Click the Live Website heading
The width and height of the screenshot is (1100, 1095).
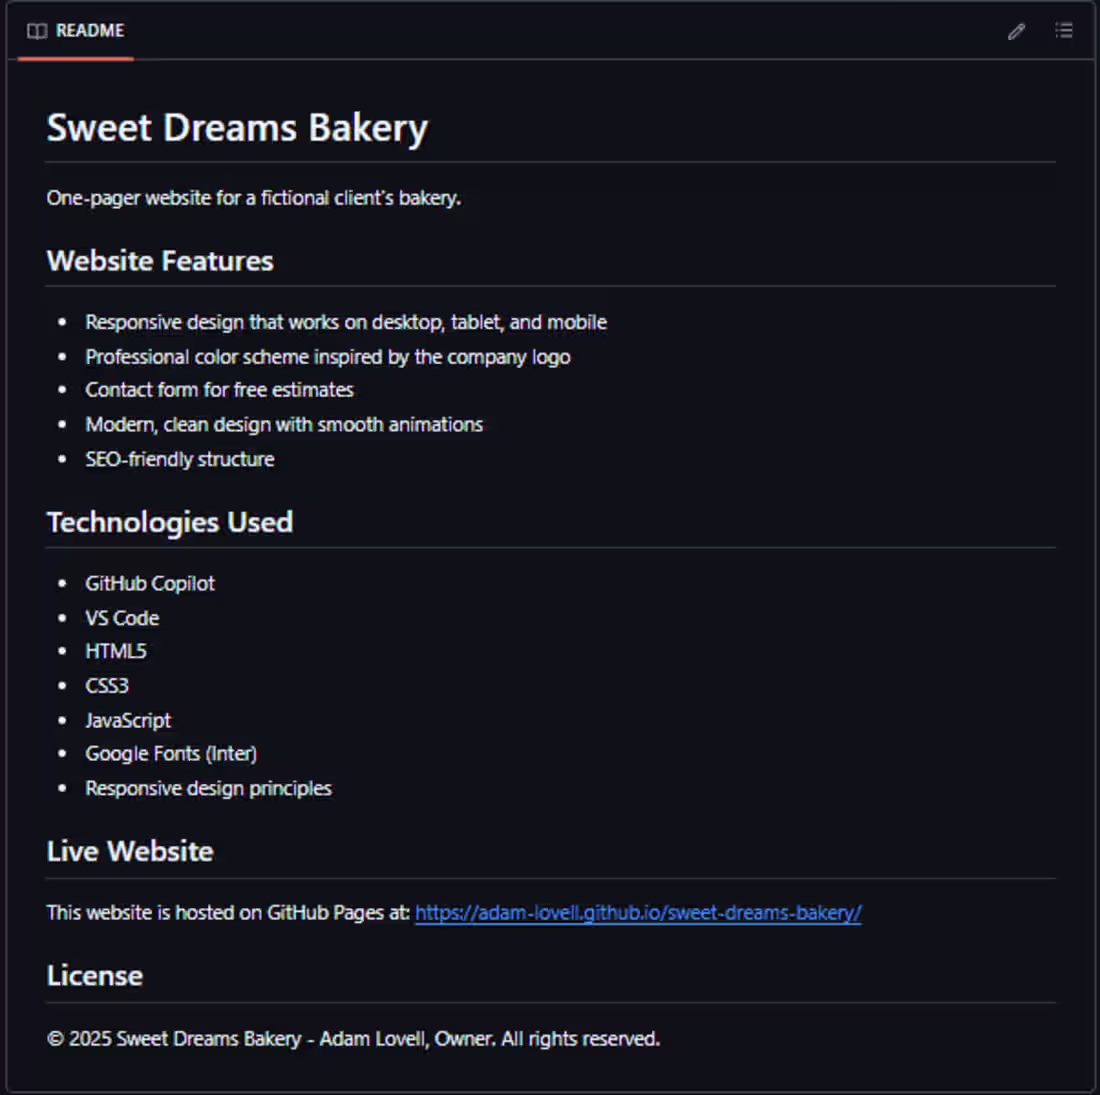[130, 851]
